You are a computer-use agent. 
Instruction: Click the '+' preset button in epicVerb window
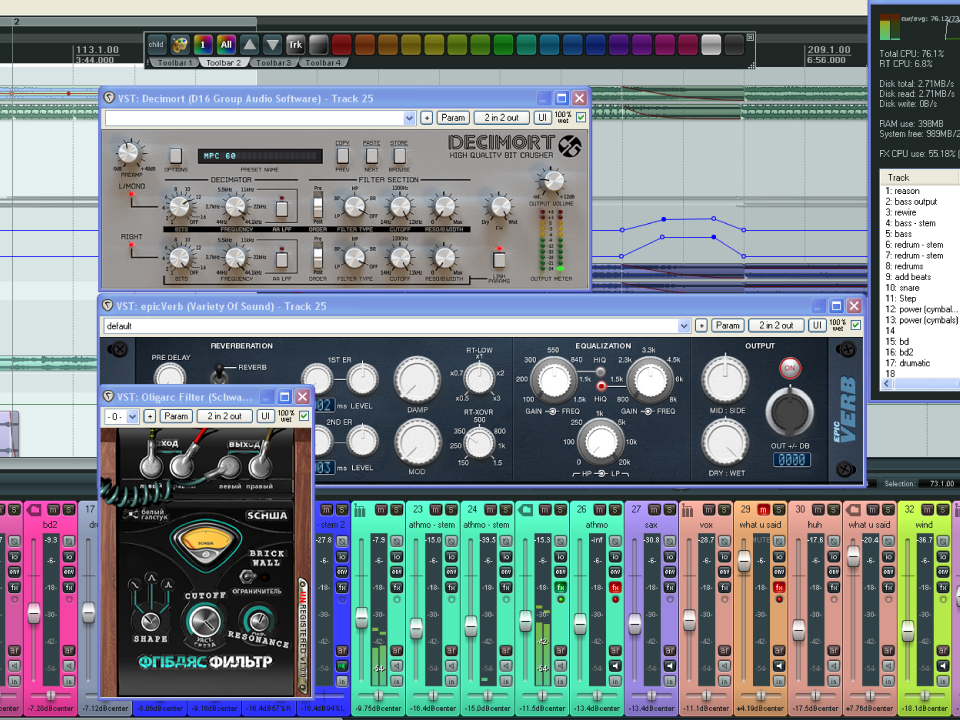pyautogui.click(x=702, y=326)
